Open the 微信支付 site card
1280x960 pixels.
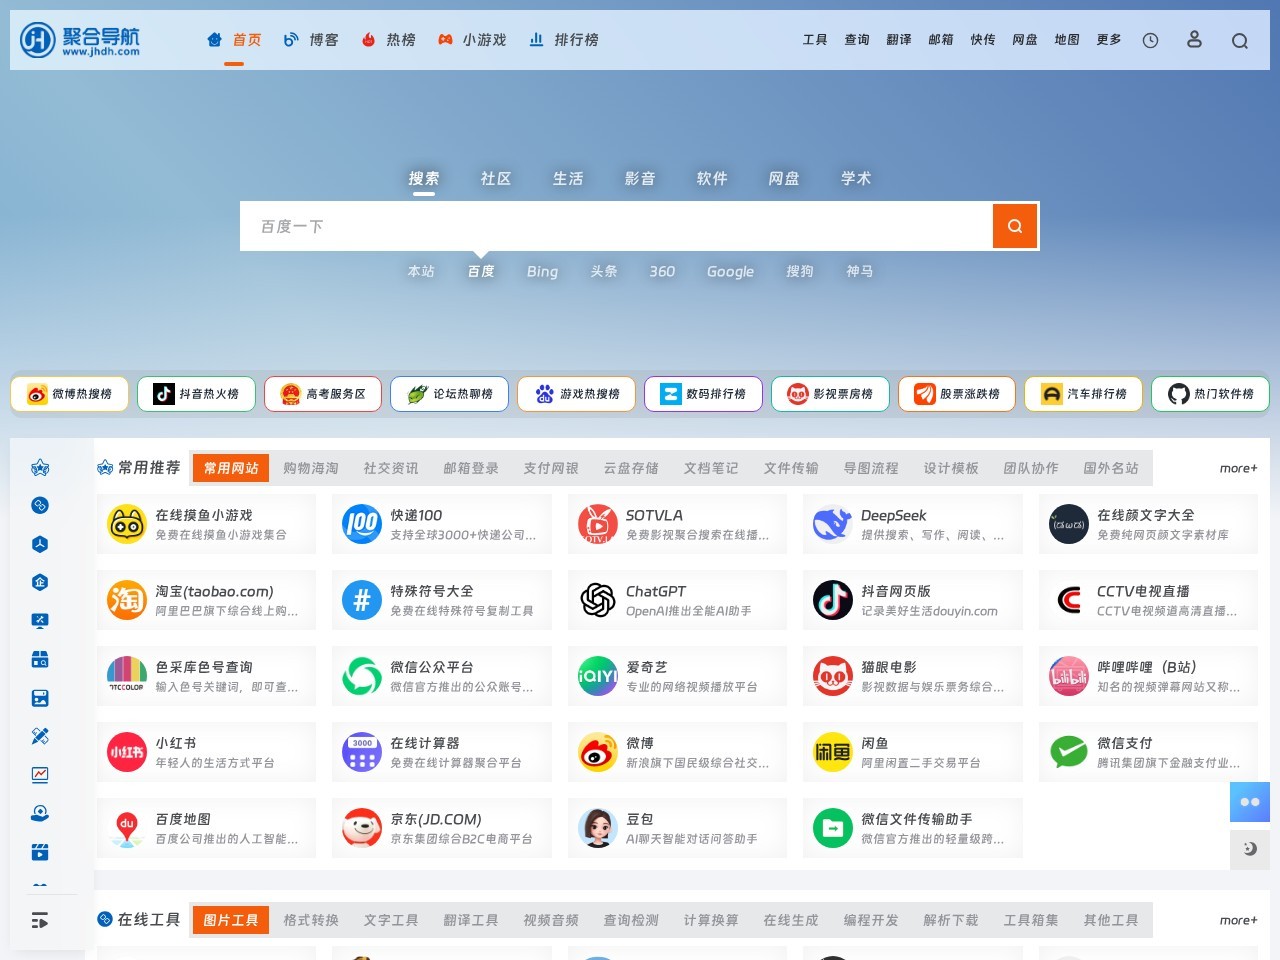coord(1148,752)
